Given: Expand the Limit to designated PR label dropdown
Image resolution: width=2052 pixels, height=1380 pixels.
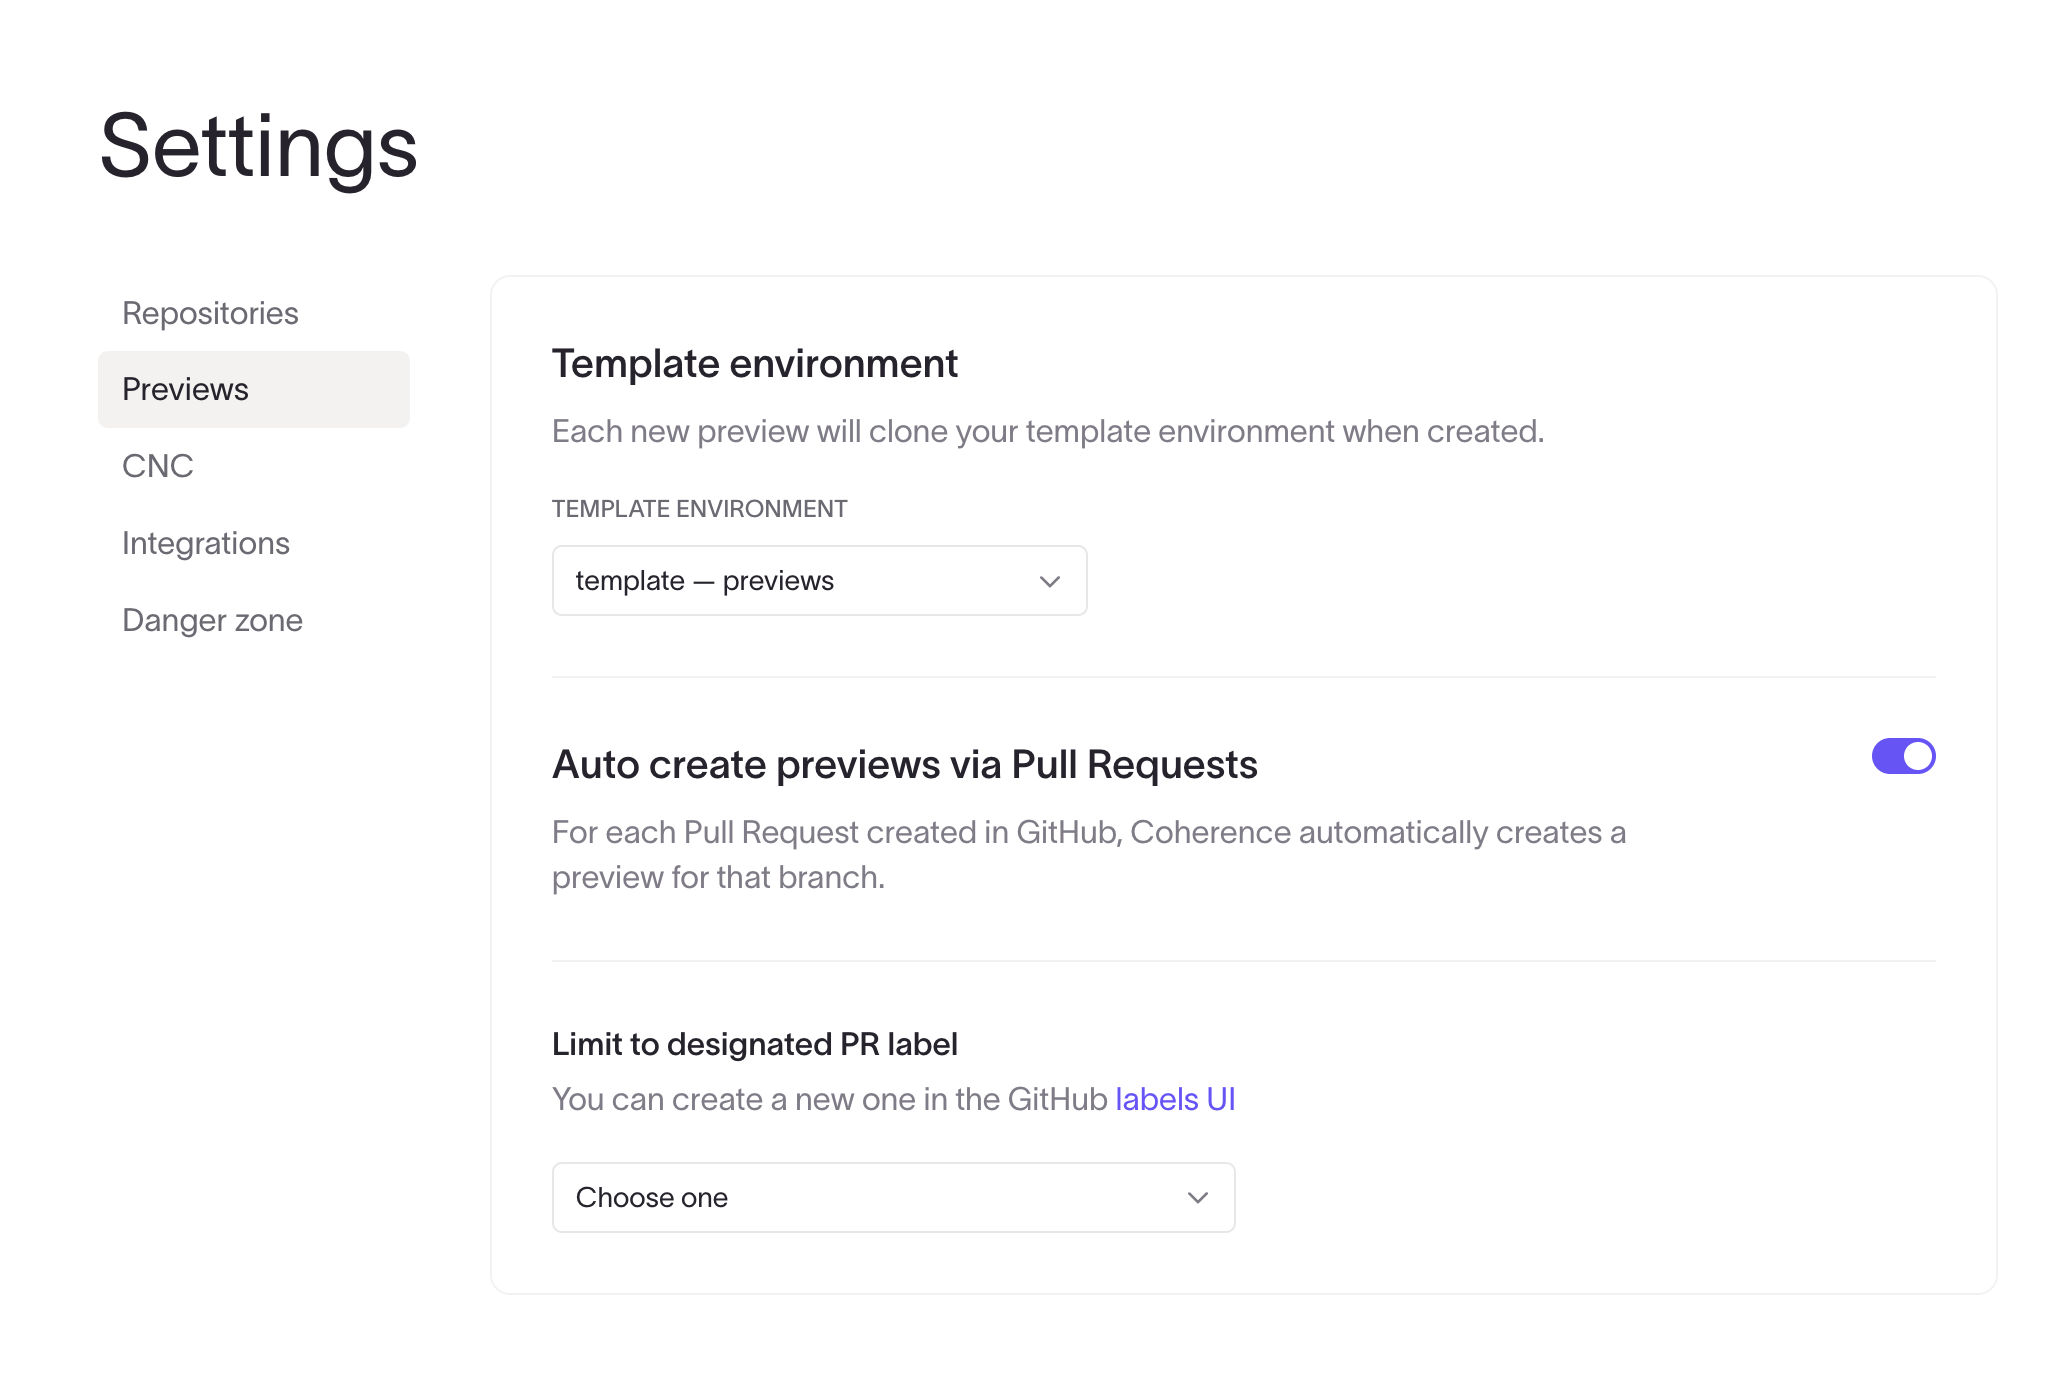Looking at the screenshot, I should click(893, 1197).
